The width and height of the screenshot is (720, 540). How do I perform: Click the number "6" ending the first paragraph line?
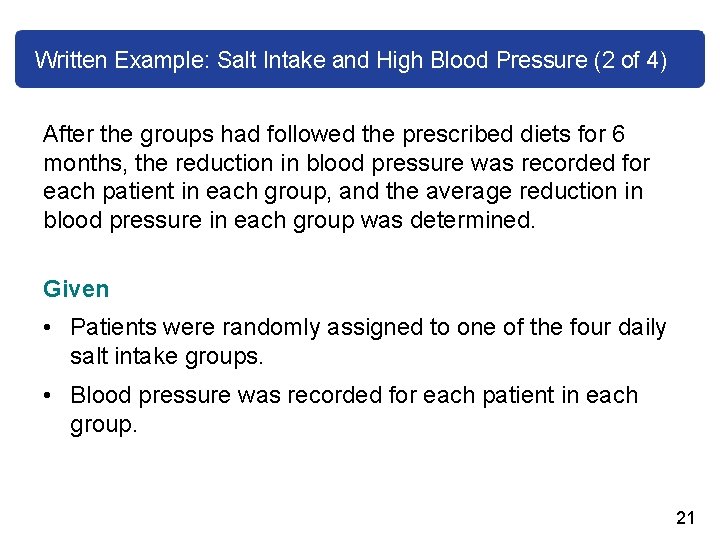619,134
